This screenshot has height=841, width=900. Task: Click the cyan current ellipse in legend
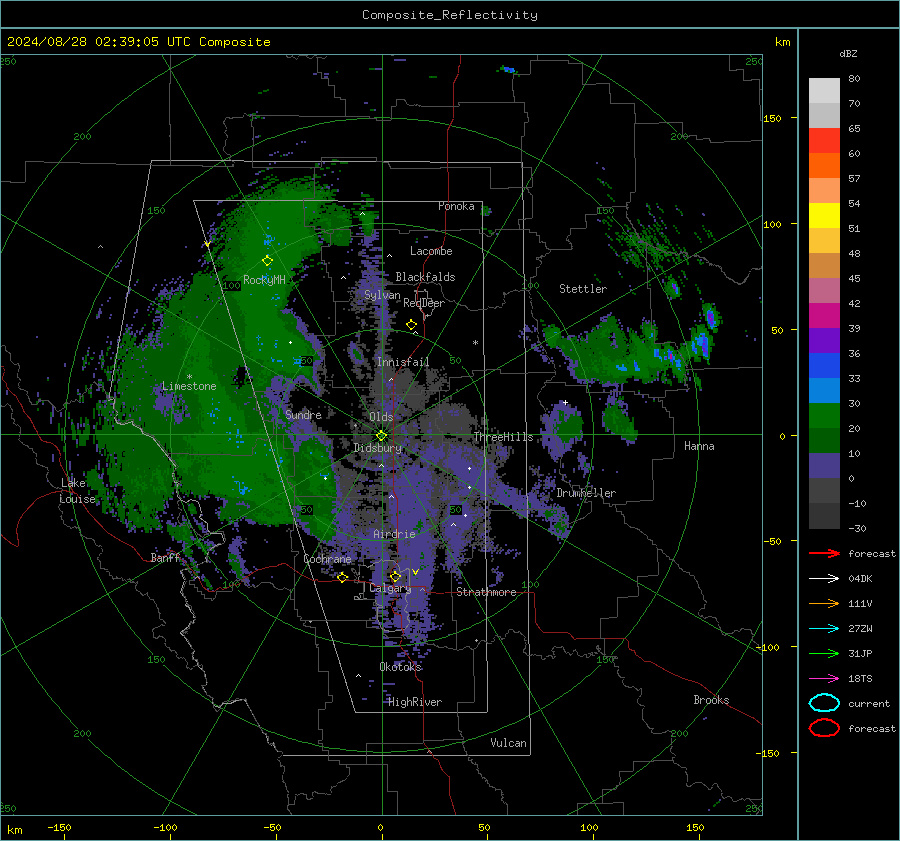[x=824, y=703]
